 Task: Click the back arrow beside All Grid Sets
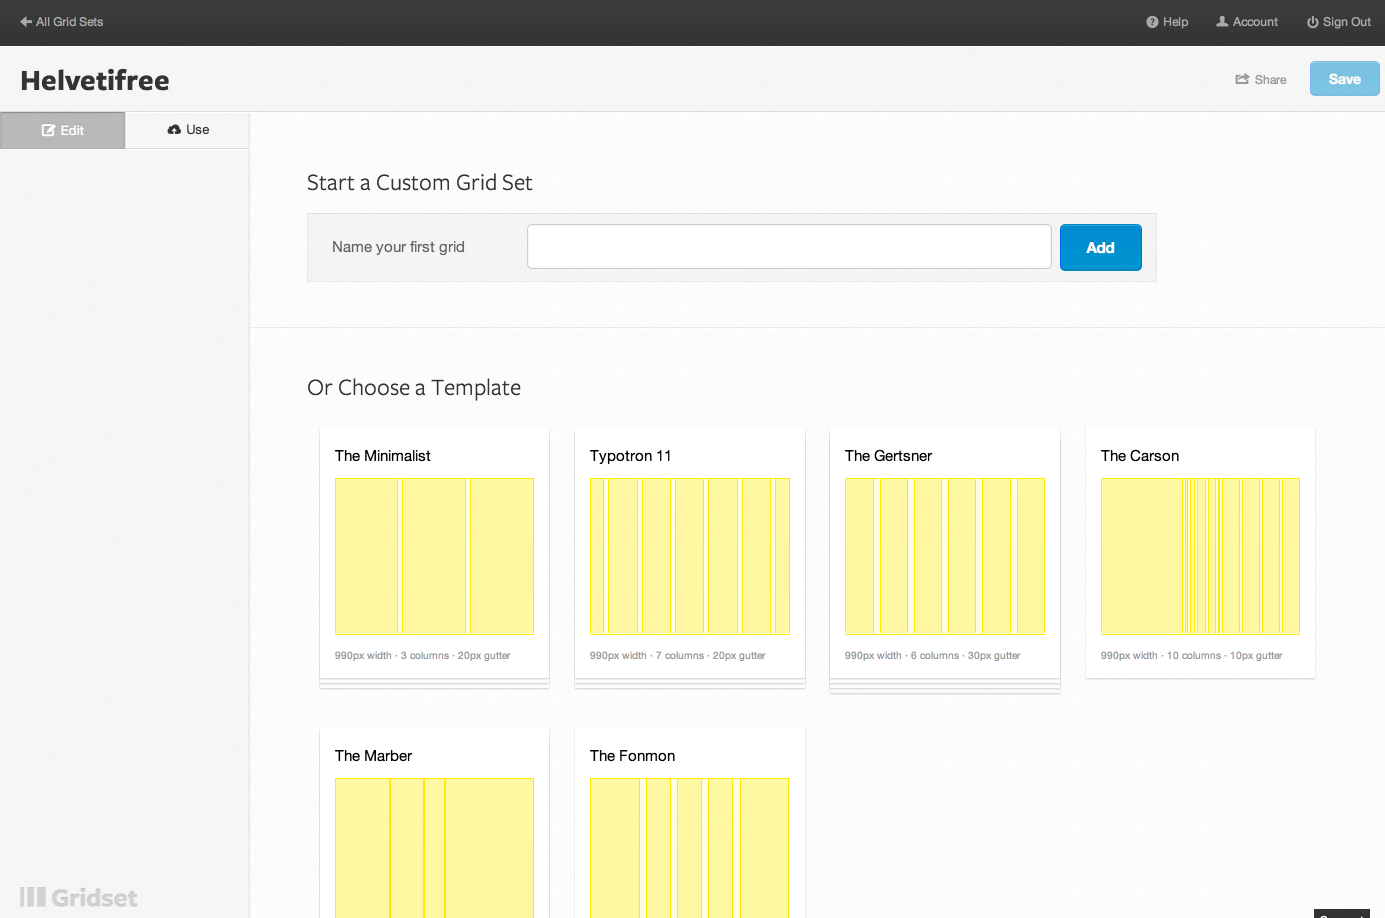point(26,22)
